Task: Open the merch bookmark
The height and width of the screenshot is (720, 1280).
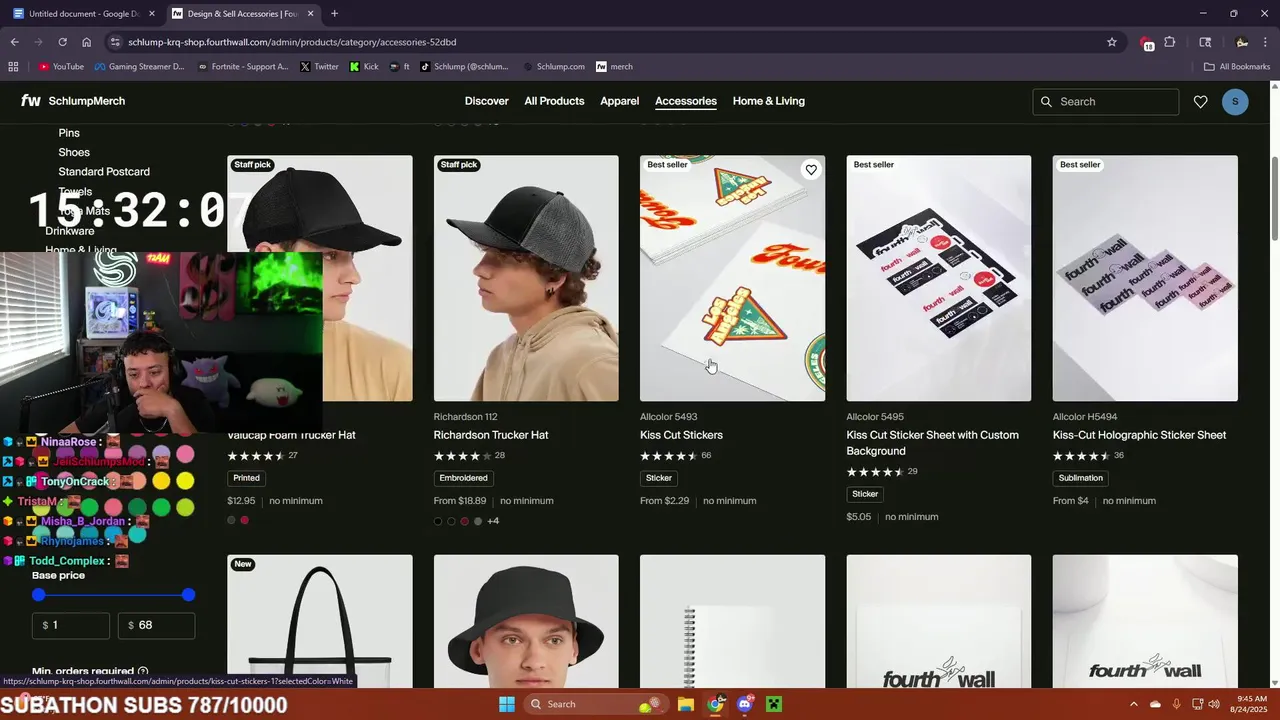Action: pyautogui.click(x=614, y=67)
